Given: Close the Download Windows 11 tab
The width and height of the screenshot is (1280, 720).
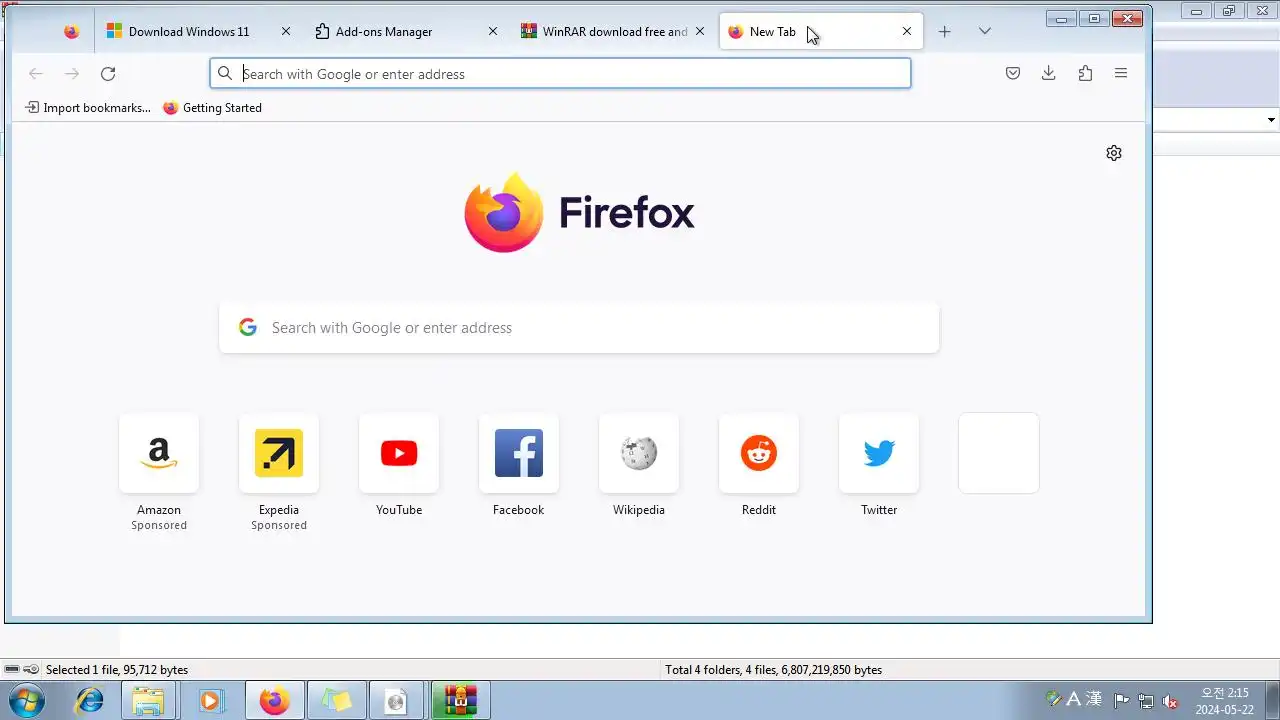Looking at the screenshot, I should tap(286, 32).
